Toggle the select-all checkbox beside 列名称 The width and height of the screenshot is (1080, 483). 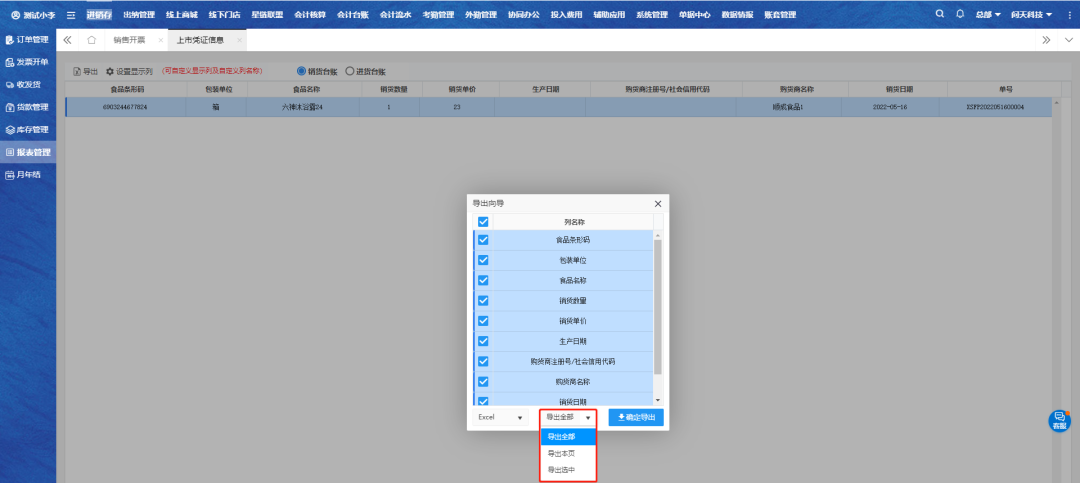(x=483, y=222)
